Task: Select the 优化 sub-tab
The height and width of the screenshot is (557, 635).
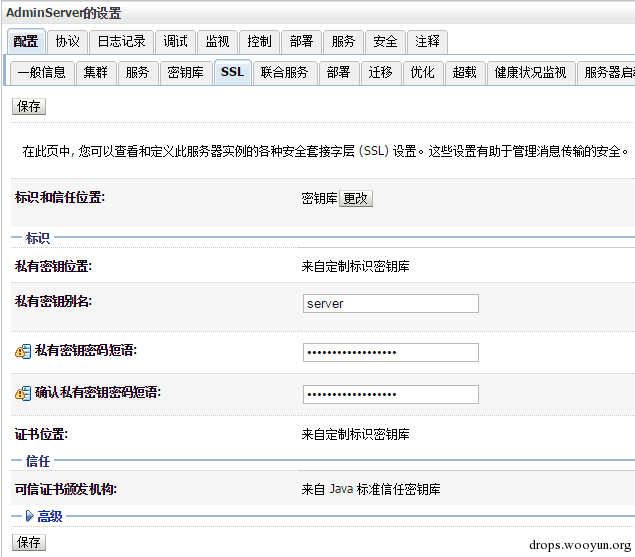Action: coord(423,73)
